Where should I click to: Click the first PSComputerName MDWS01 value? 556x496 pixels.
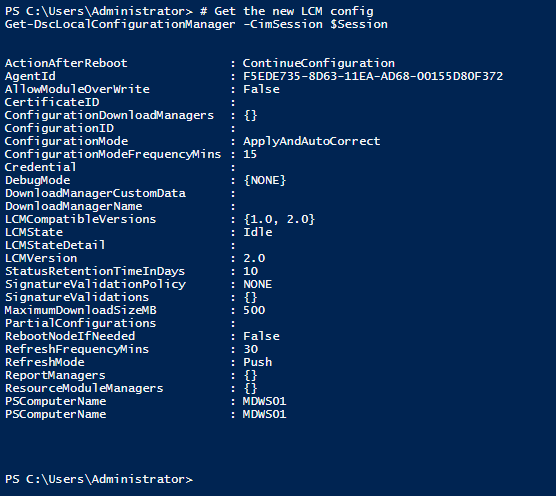[265, 401]
